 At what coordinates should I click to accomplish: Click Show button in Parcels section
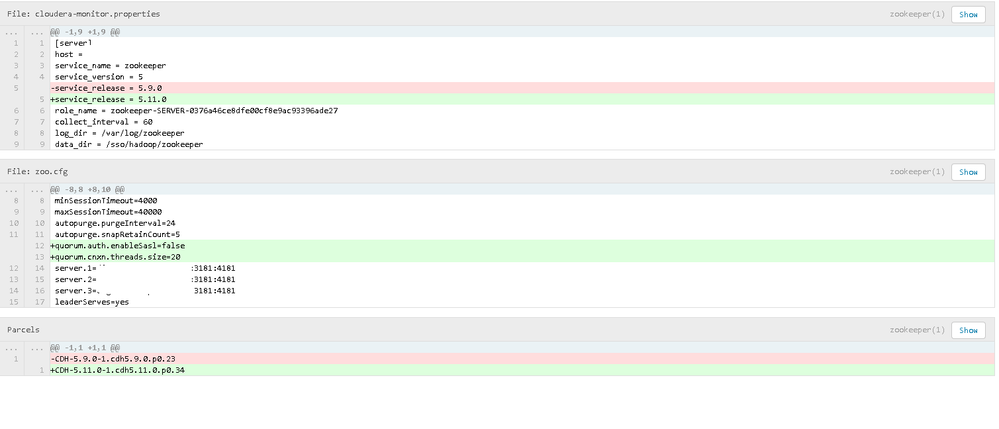(968, 330)
